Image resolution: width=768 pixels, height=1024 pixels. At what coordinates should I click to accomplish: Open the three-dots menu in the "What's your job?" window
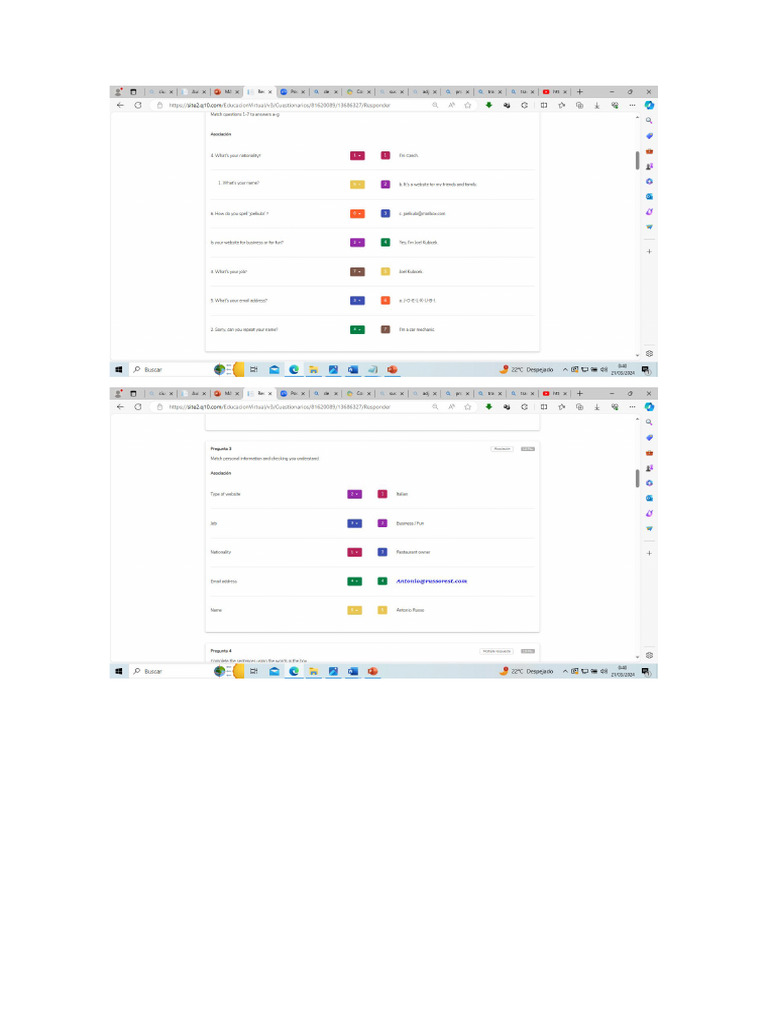click(632, 105)
